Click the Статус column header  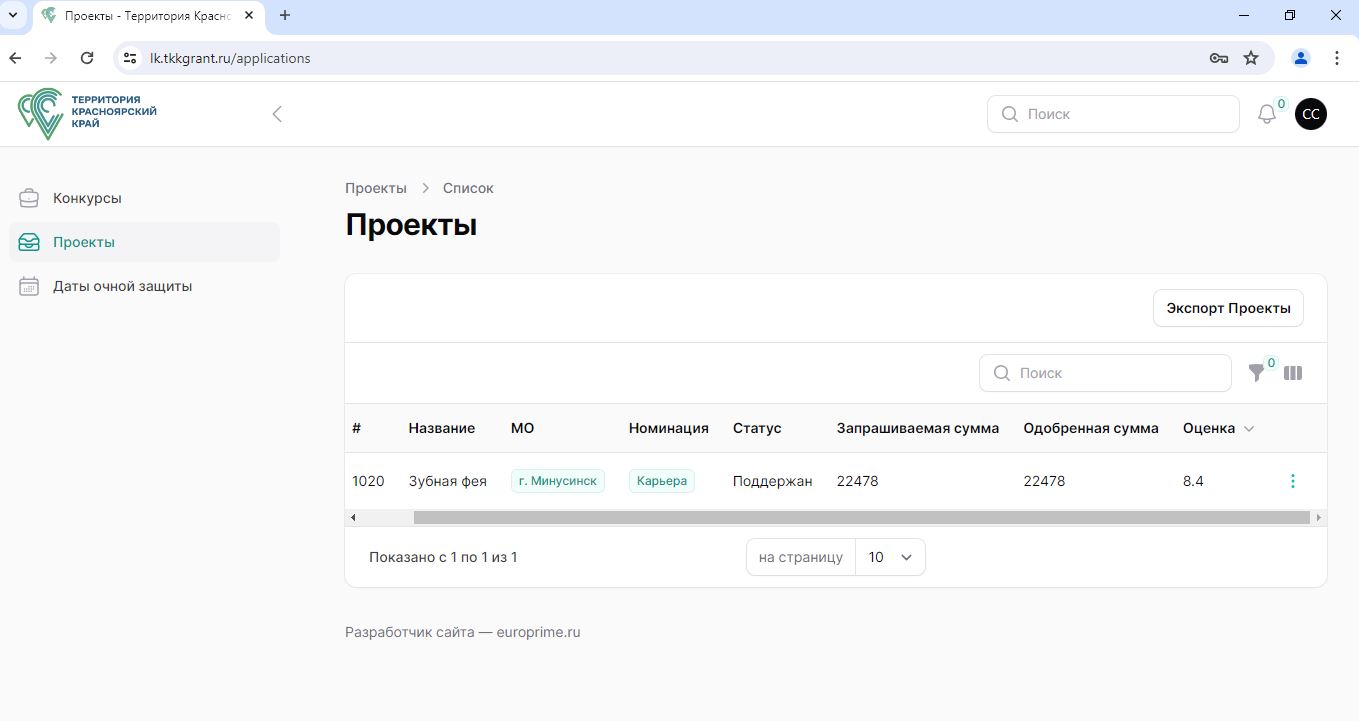(x=757, y=428)
